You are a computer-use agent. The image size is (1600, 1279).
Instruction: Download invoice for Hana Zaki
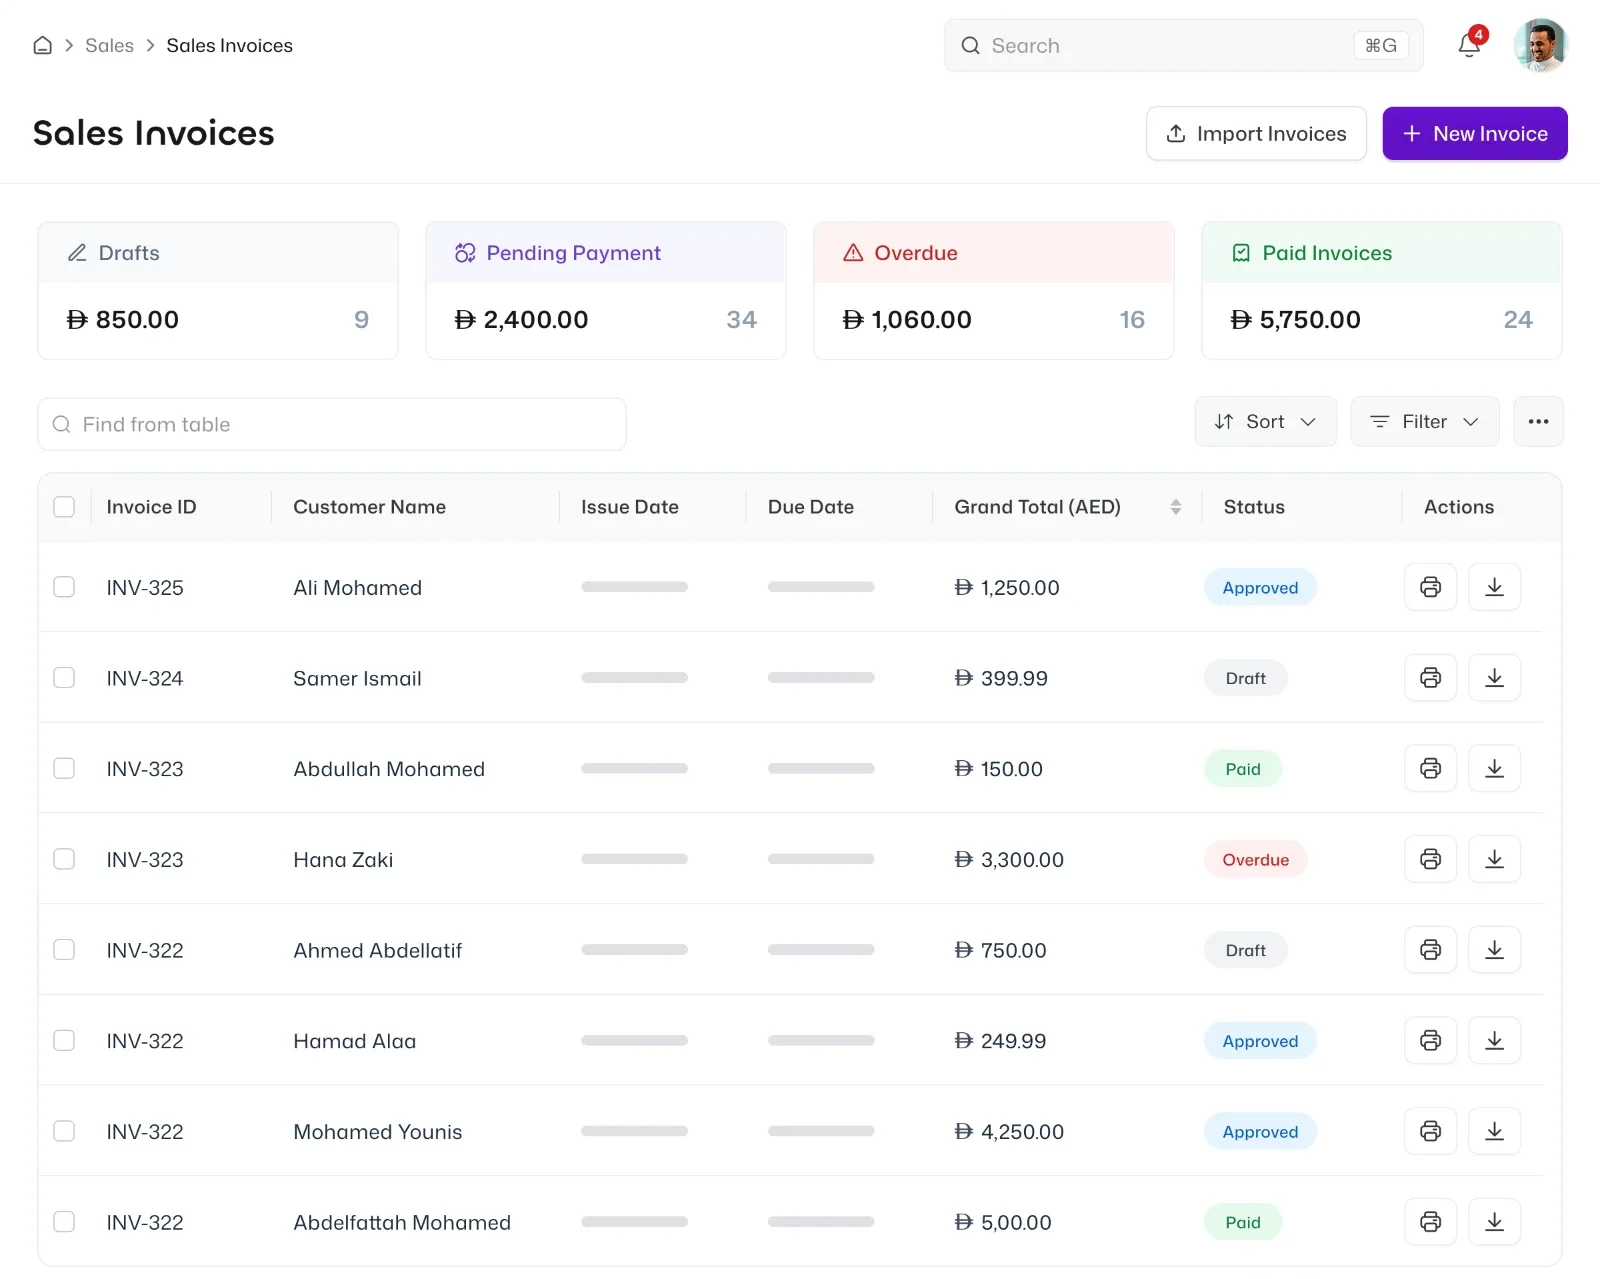[1494, 859]
